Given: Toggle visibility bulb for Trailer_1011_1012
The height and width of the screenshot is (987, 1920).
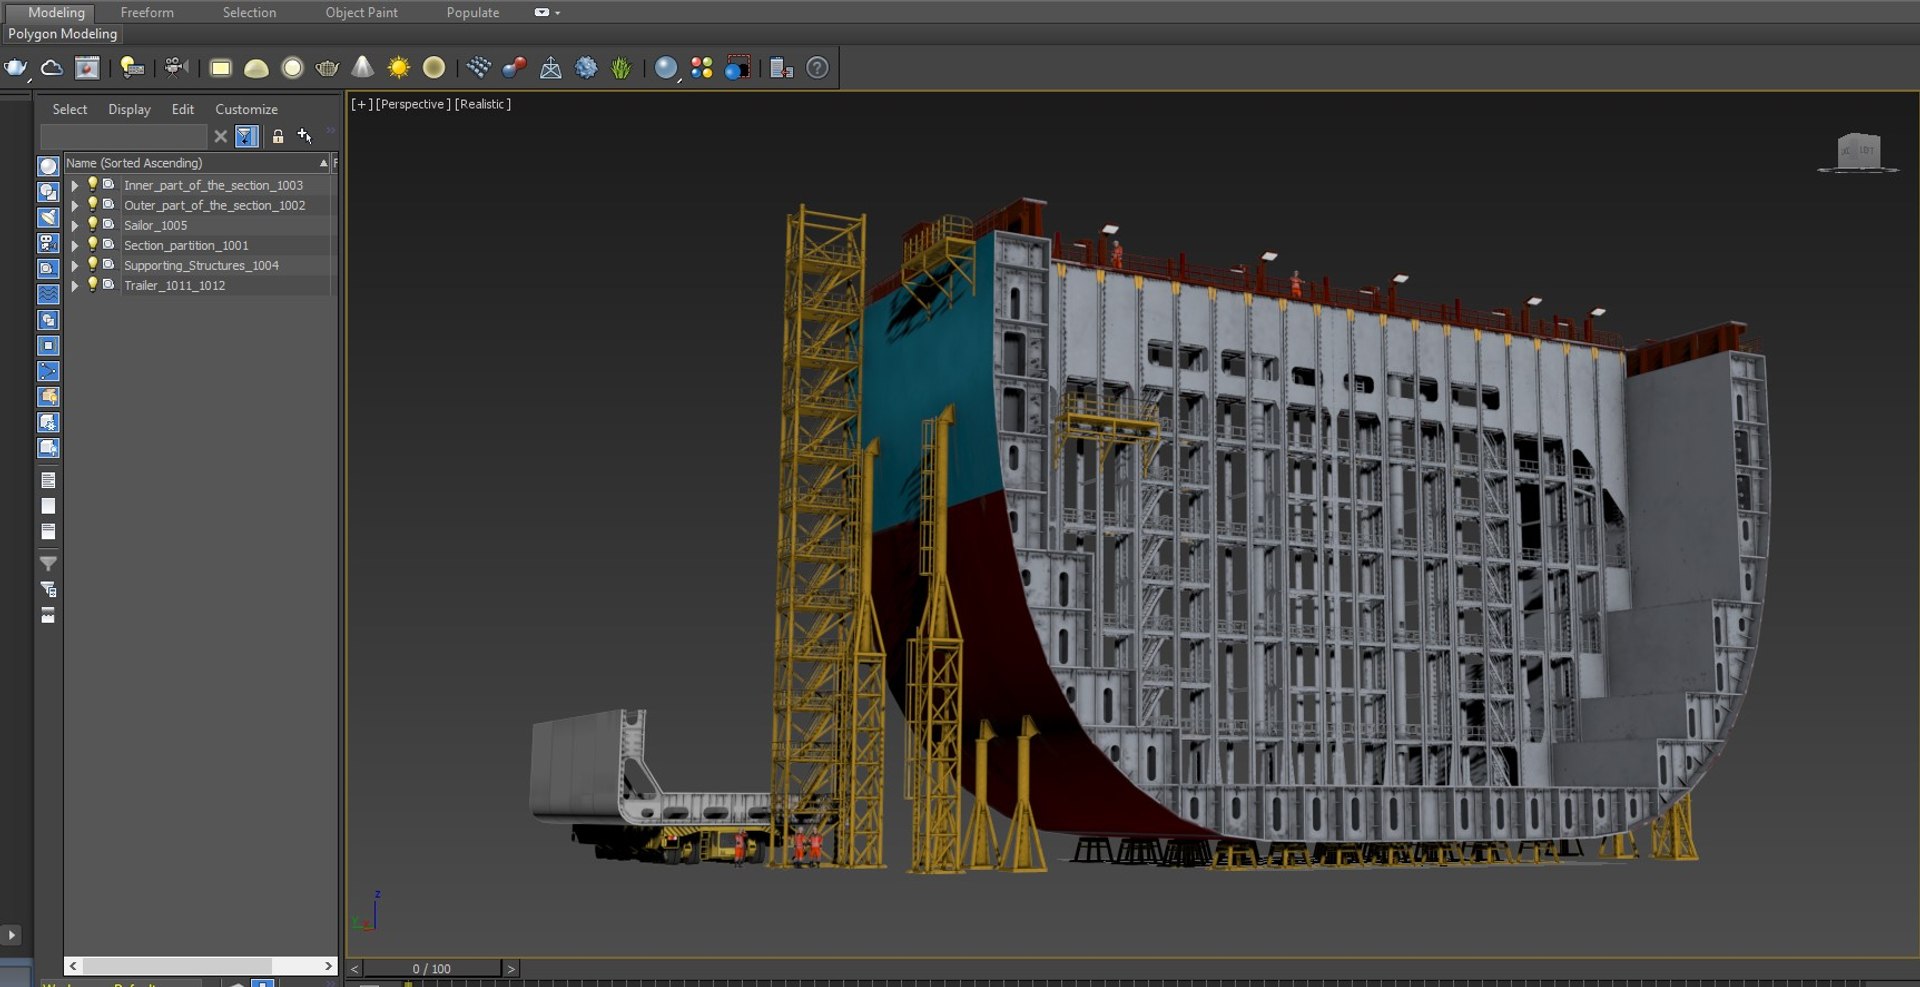Looking at the screenshot, I should click(92, 285).
